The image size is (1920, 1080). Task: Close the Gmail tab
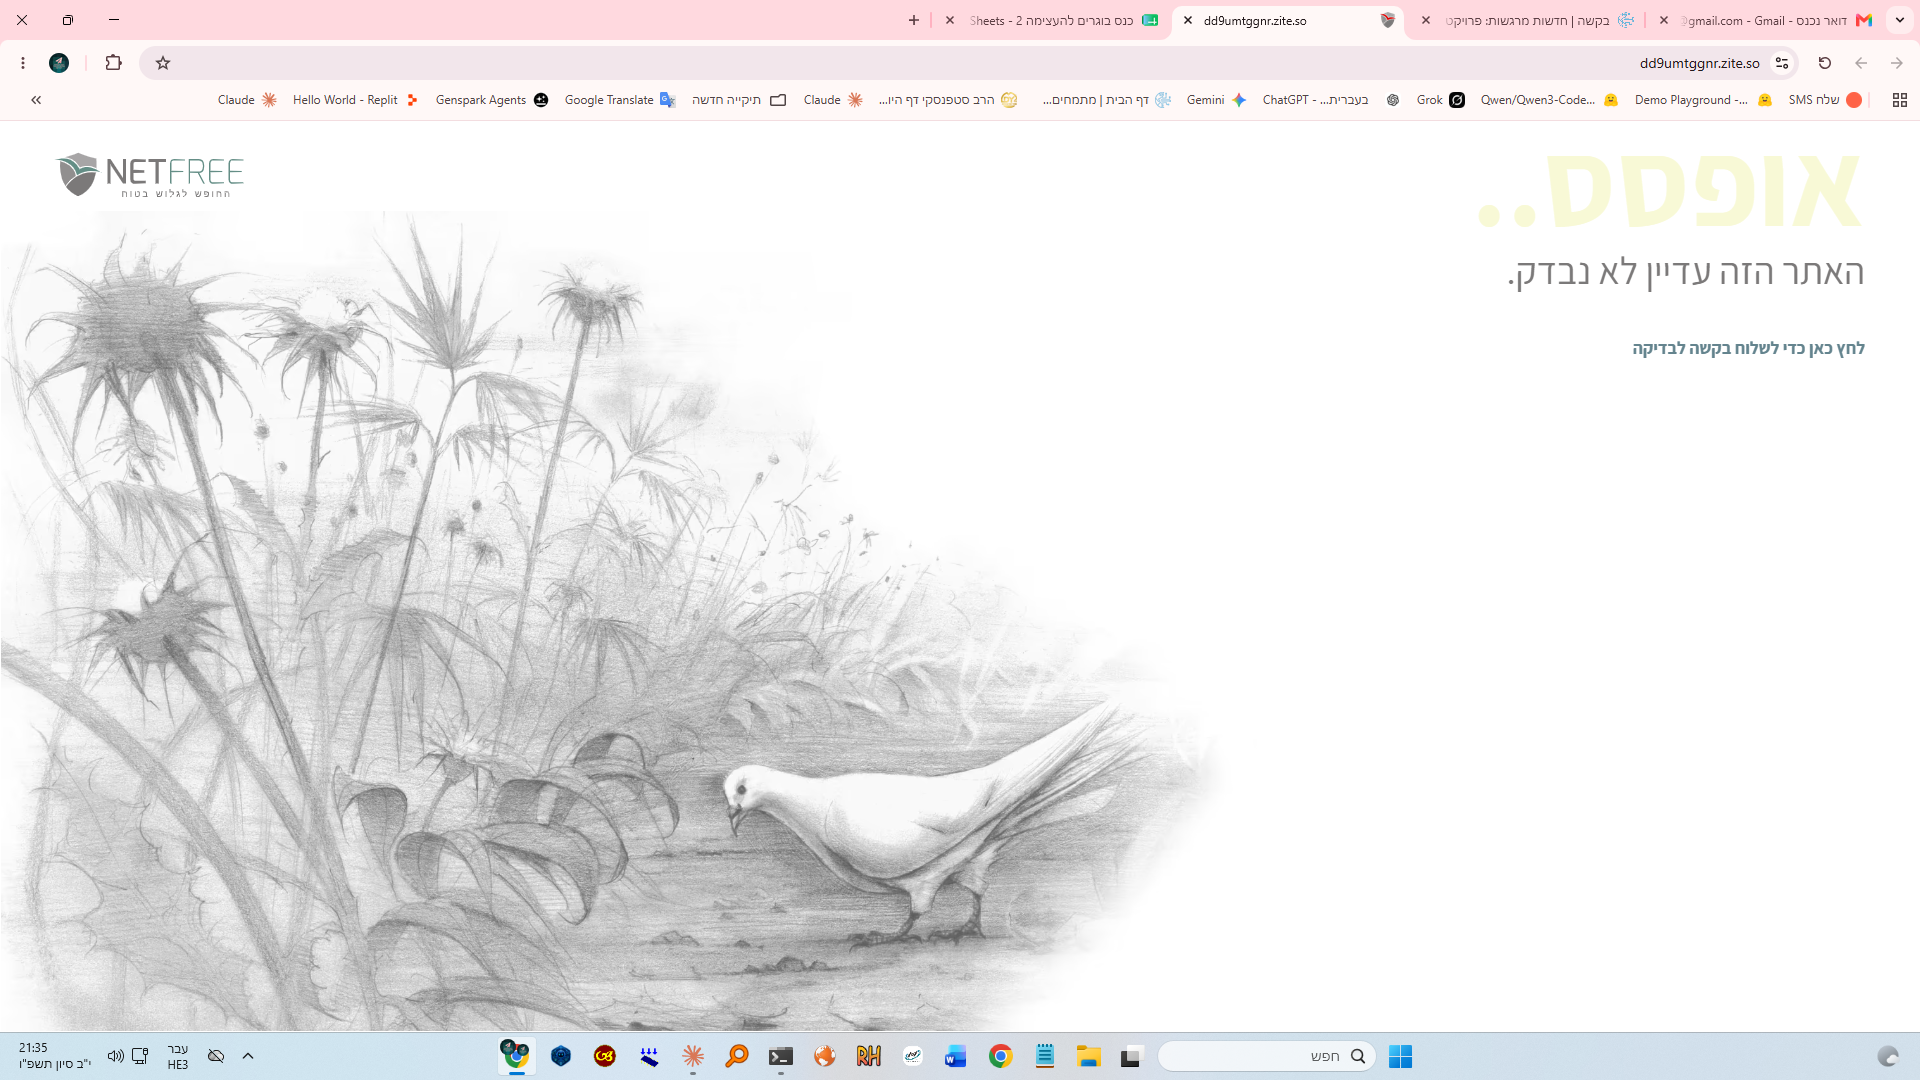1663,20
